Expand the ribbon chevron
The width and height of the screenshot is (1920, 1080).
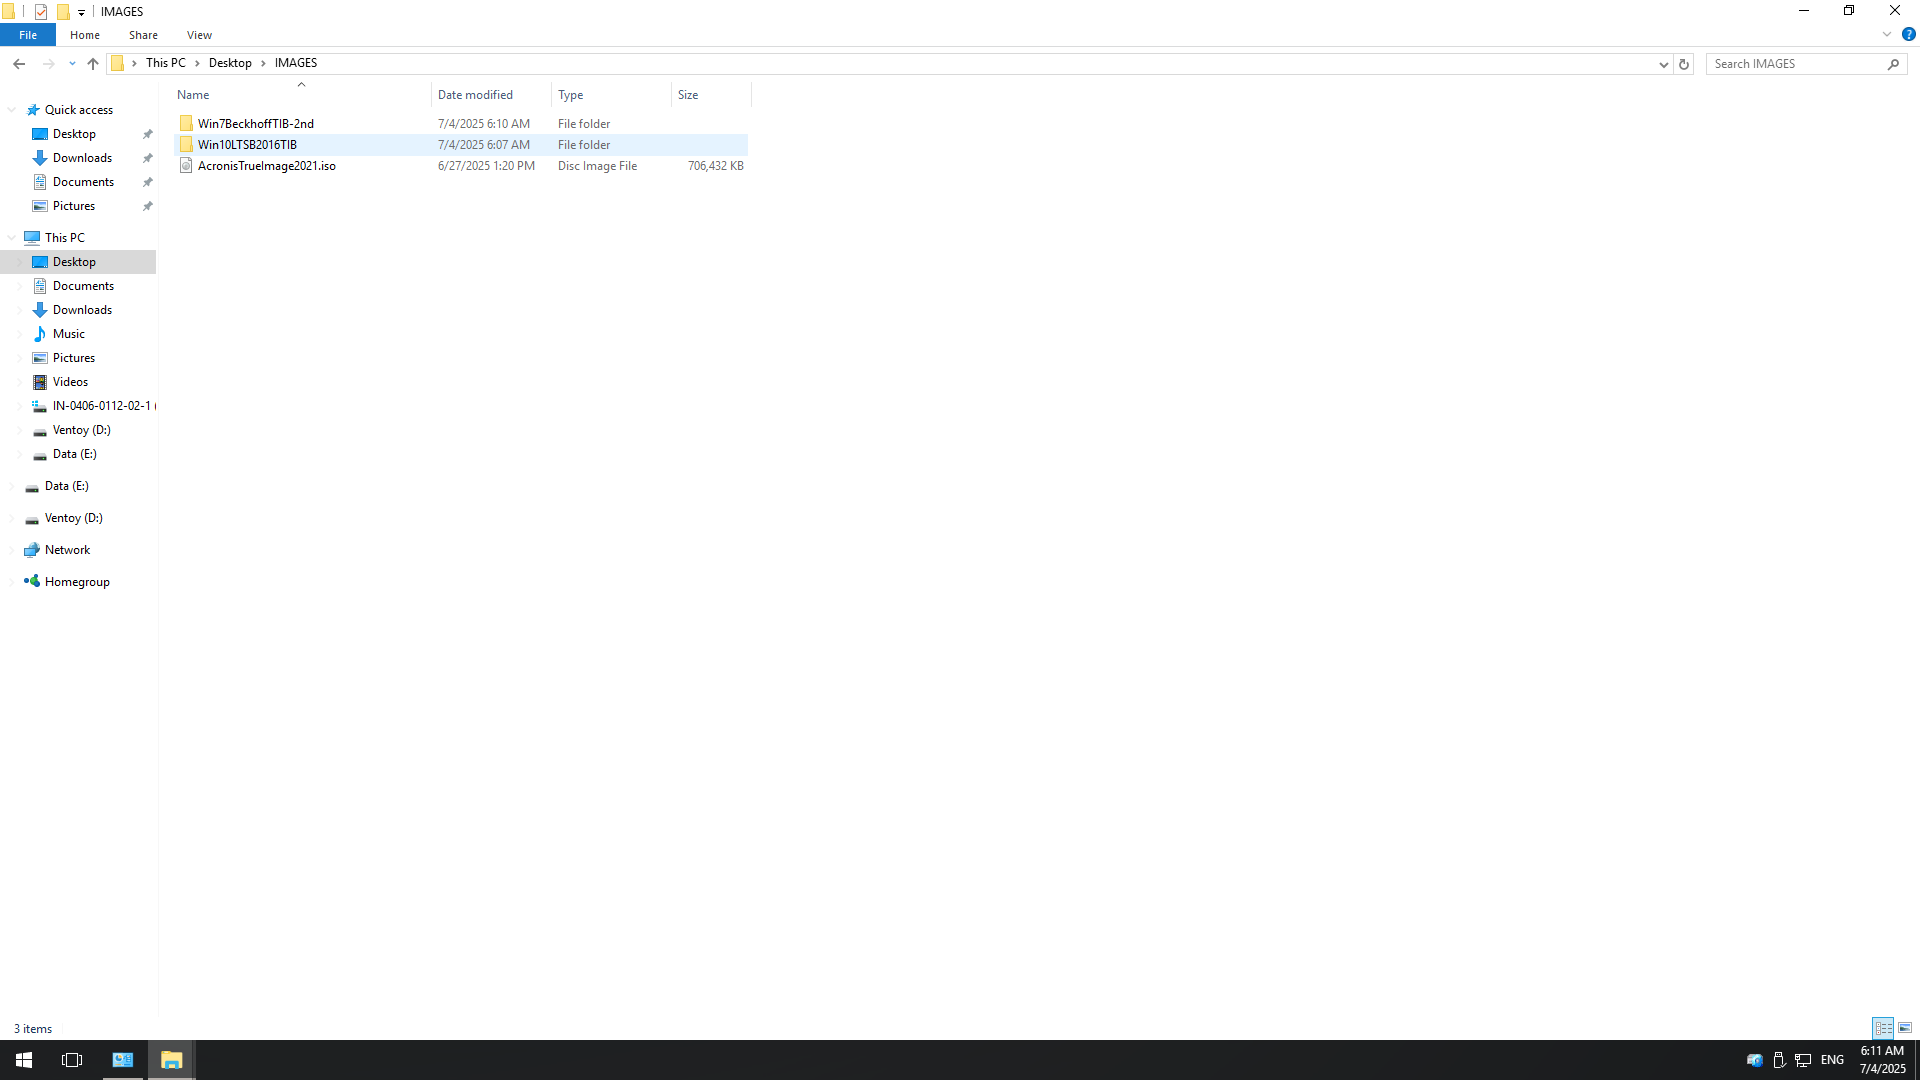[x=1887, y=34]
